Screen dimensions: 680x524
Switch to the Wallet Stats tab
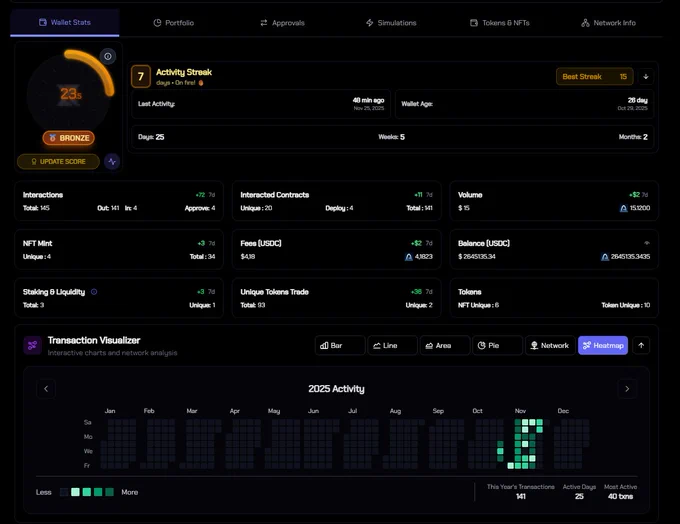tap(65, 23)
